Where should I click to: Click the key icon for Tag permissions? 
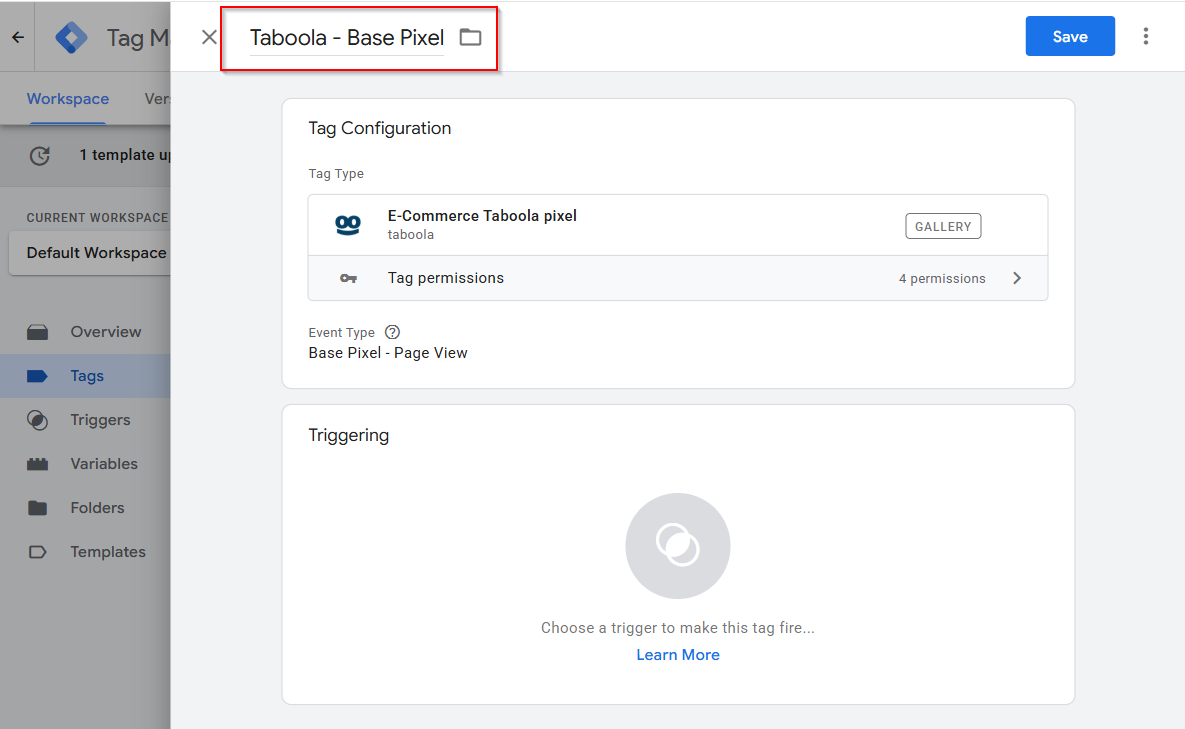coord(348,279)
